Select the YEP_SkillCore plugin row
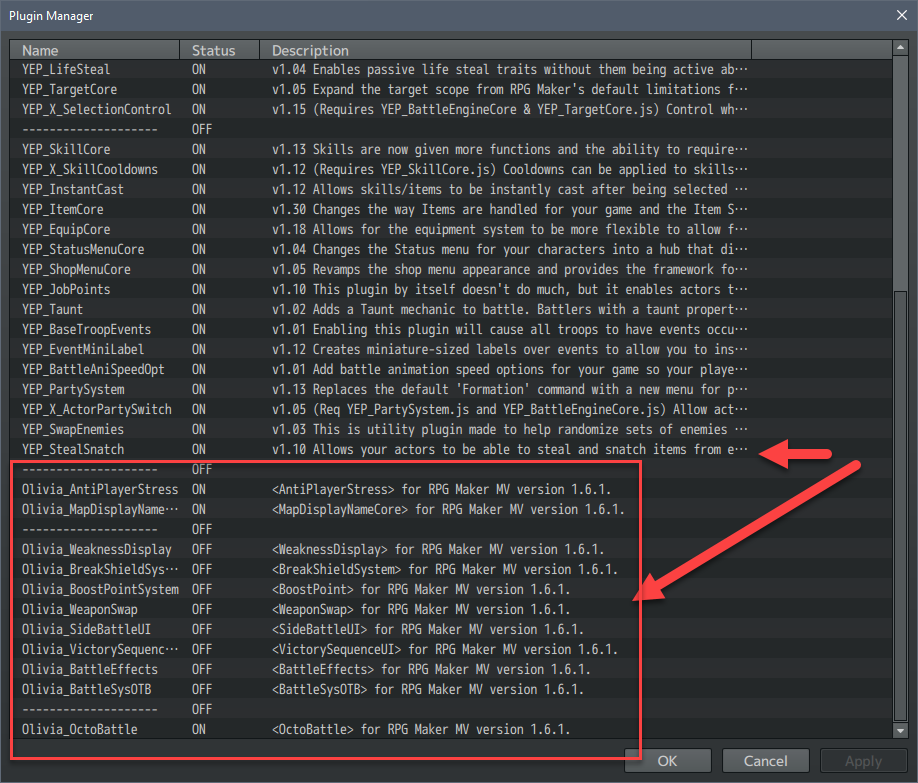Viewport: 918px width, 783px height. pos(451,149)
